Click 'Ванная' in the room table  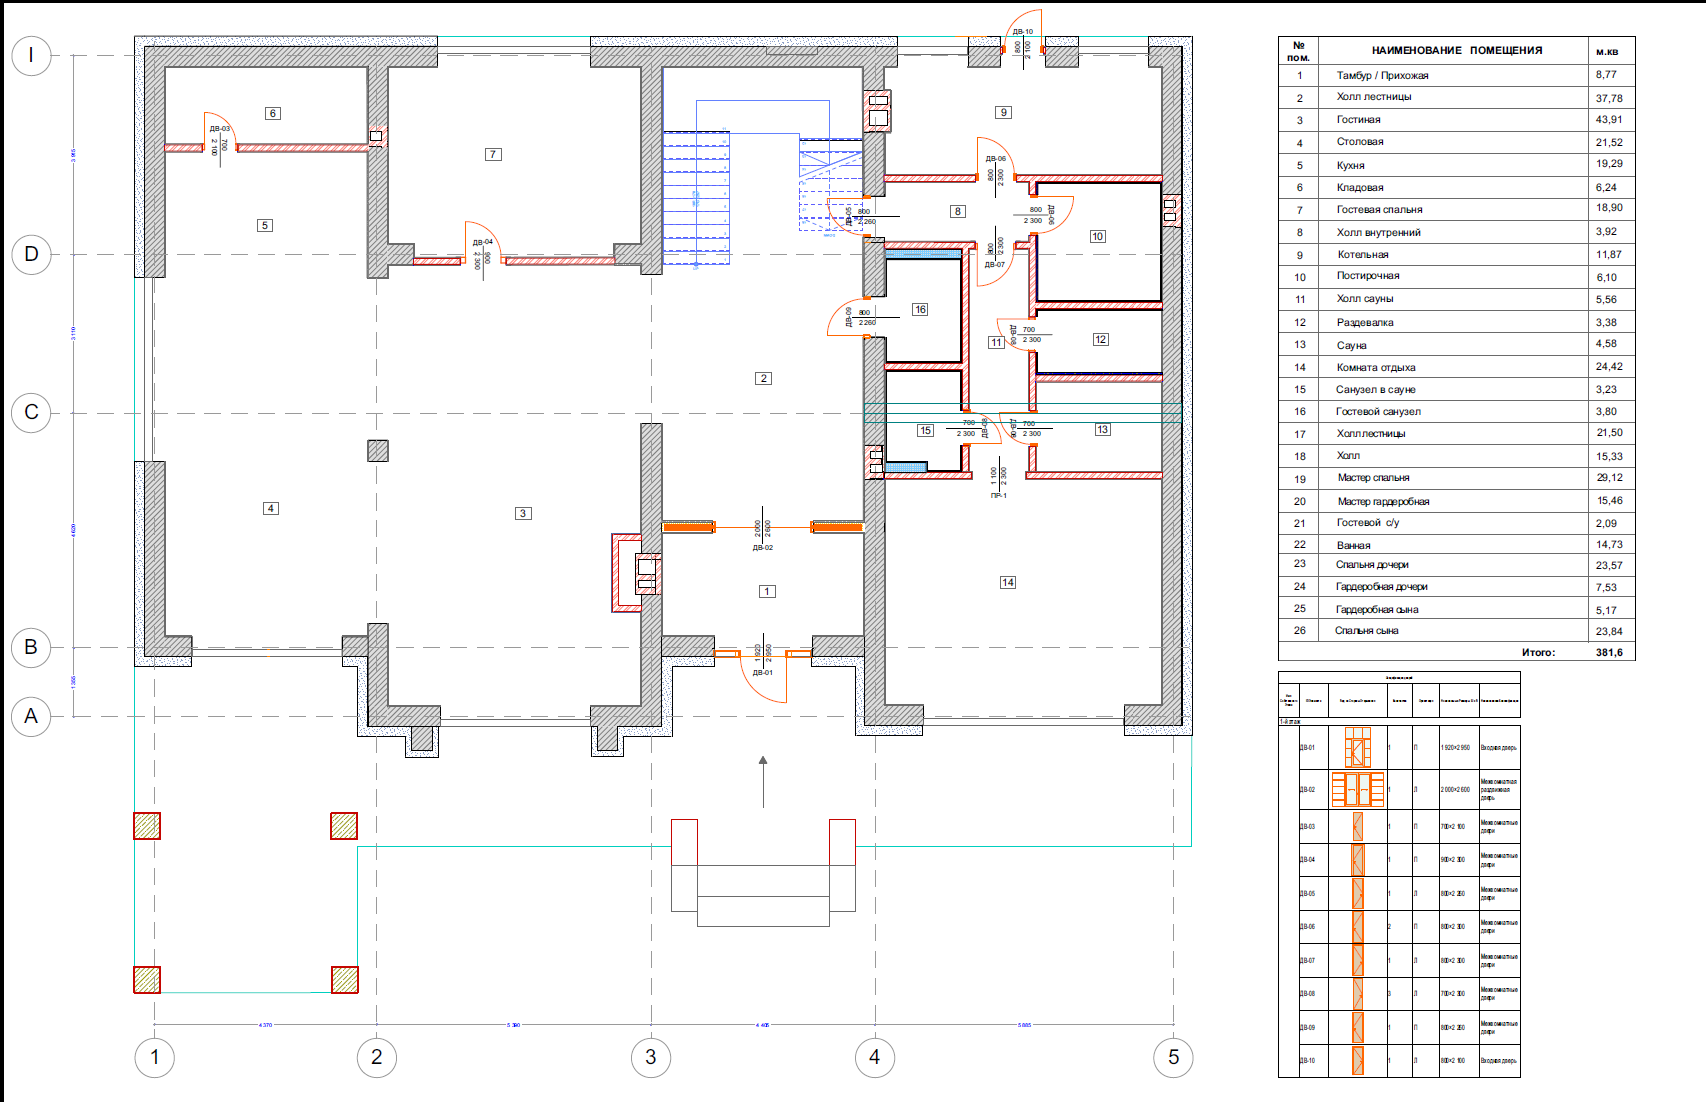[1354, 545]
